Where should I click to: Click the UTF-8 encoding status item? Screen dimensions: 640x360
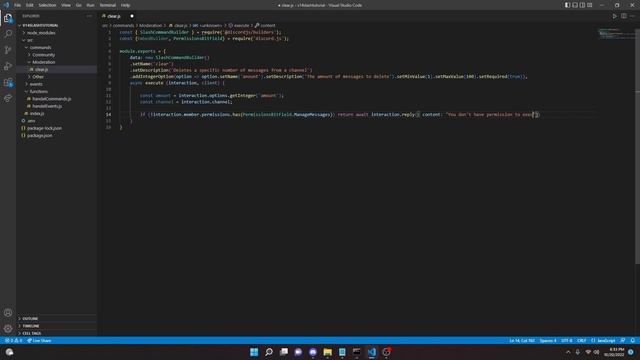pos(567,340)
